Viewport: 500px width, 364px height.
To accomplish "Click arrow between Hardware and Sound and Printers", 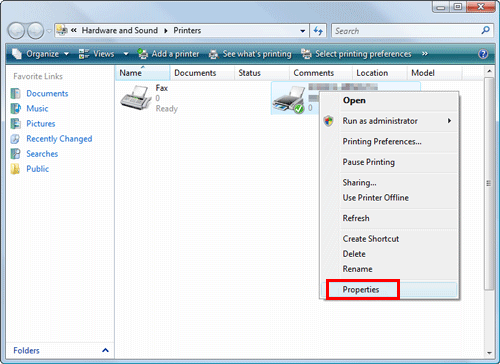I will point(166,31).
